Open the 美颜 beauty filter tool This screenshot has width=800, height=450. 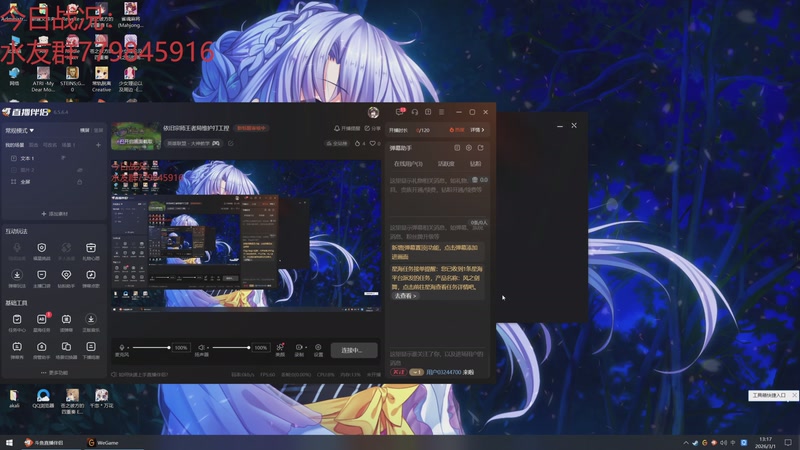point(280,350)
